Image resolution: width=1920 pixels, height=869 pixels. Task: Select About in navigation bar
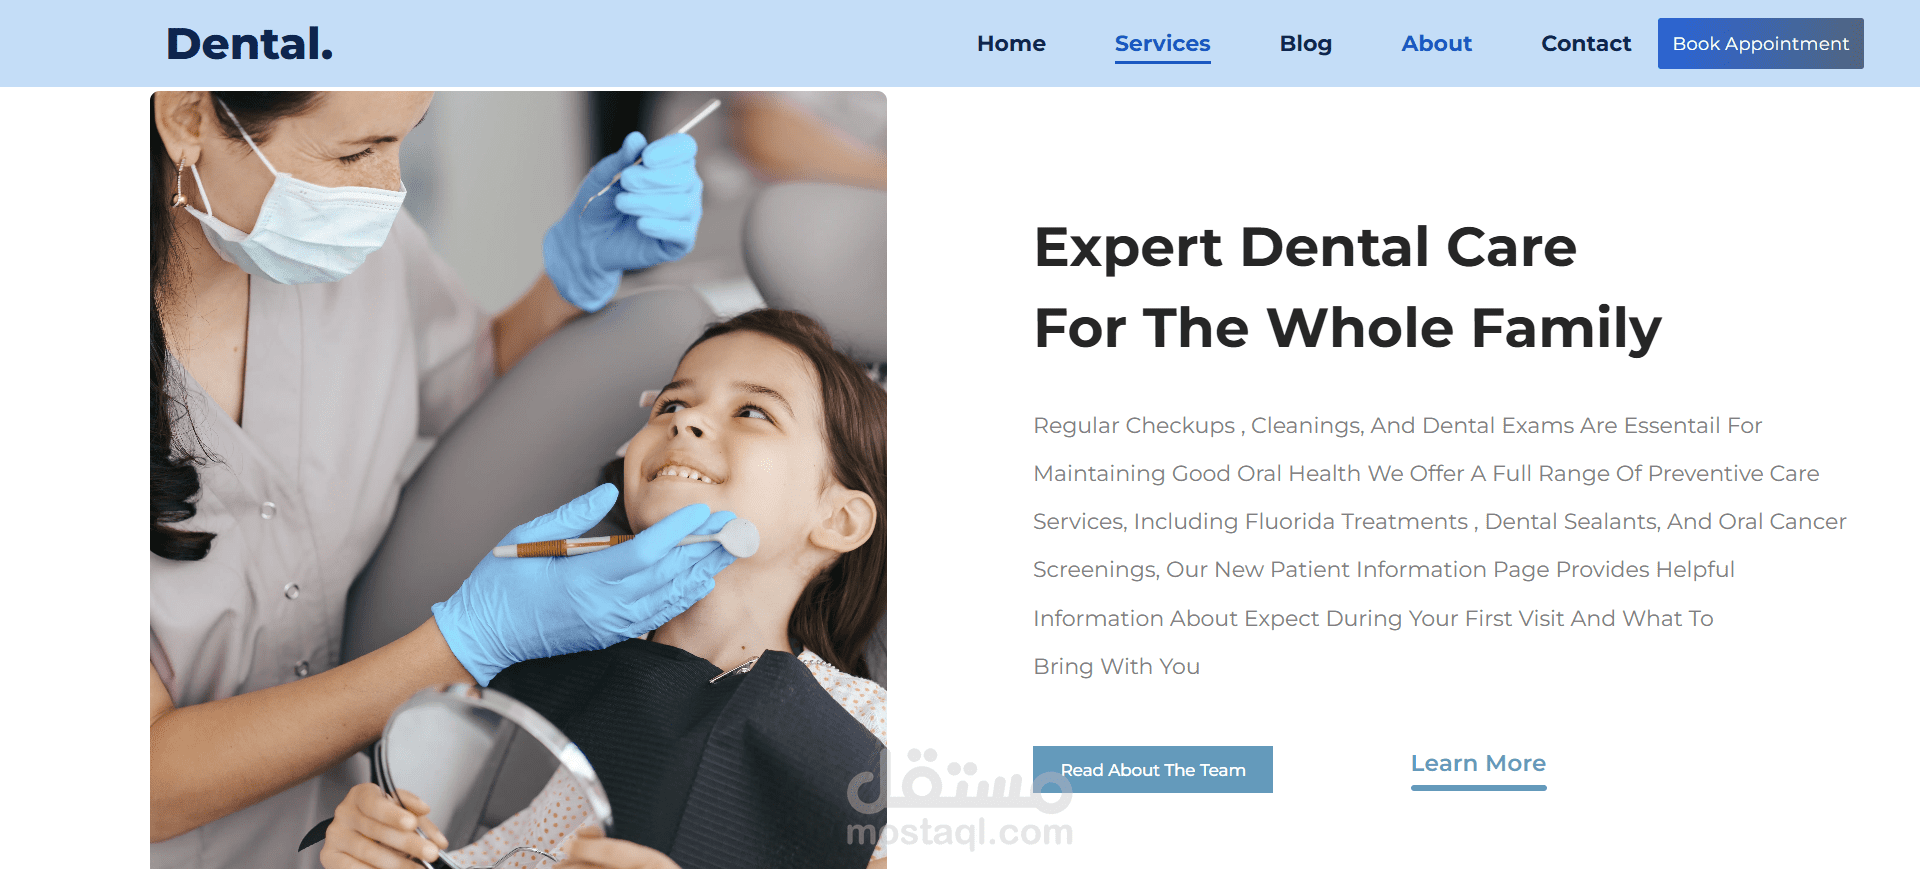point(1436,44)
